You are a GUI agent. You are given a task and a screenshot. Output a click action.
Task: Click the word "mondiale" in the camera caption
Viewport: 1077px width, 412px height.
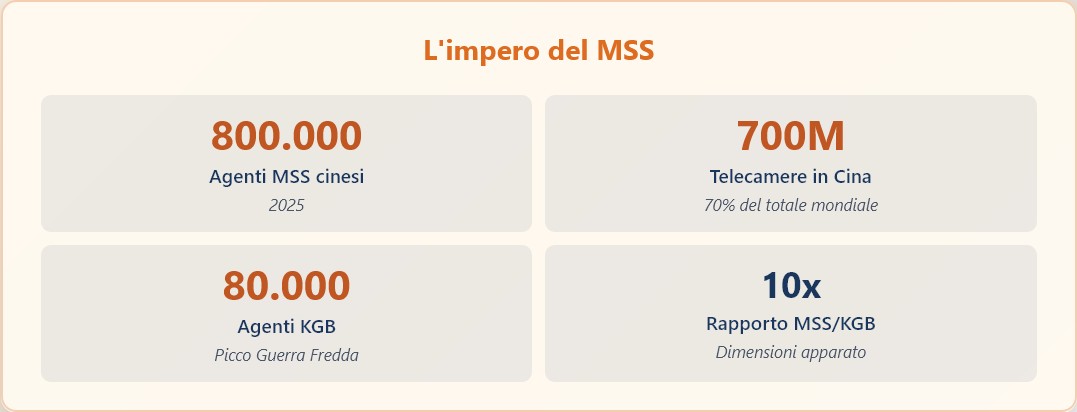pyautogui.click(x=845, y=206)
